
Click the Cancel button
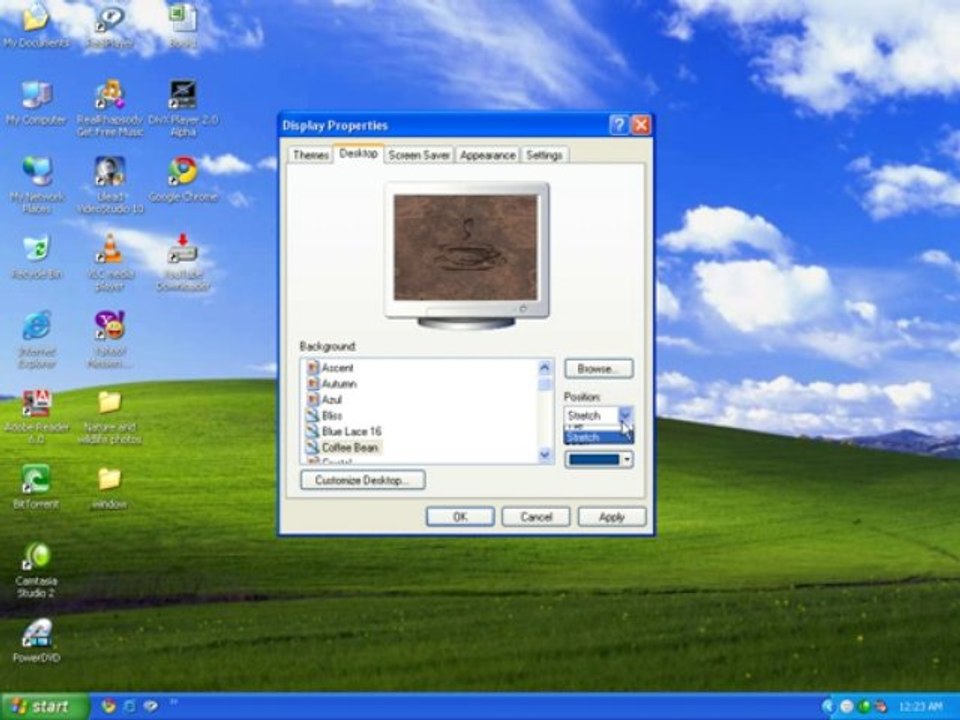536,517
